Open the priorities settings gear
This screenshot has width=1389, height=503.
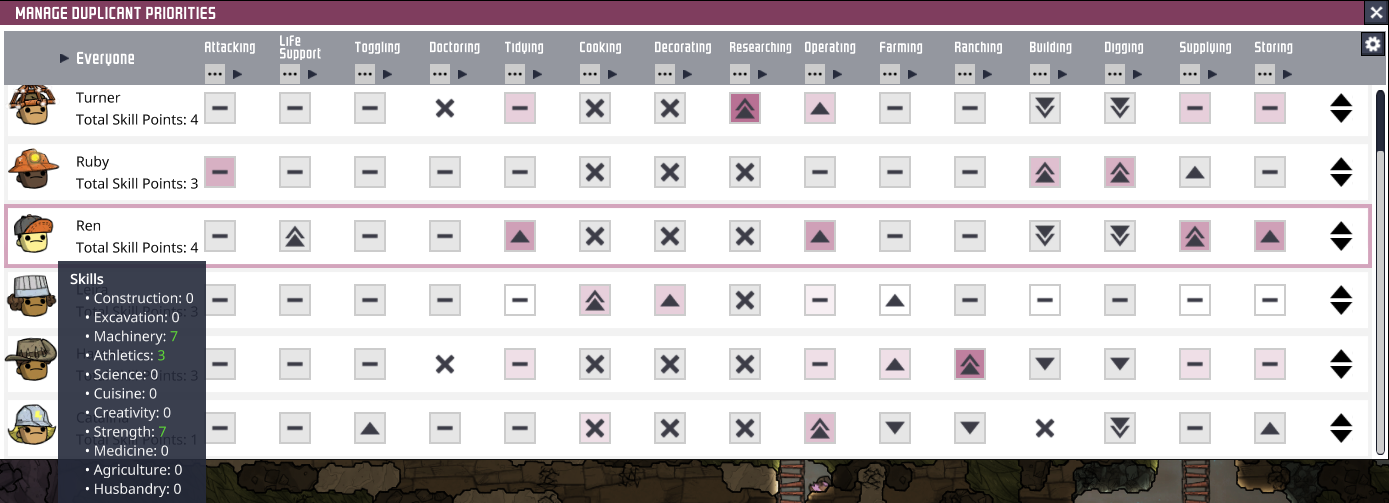coord(1372,44)
